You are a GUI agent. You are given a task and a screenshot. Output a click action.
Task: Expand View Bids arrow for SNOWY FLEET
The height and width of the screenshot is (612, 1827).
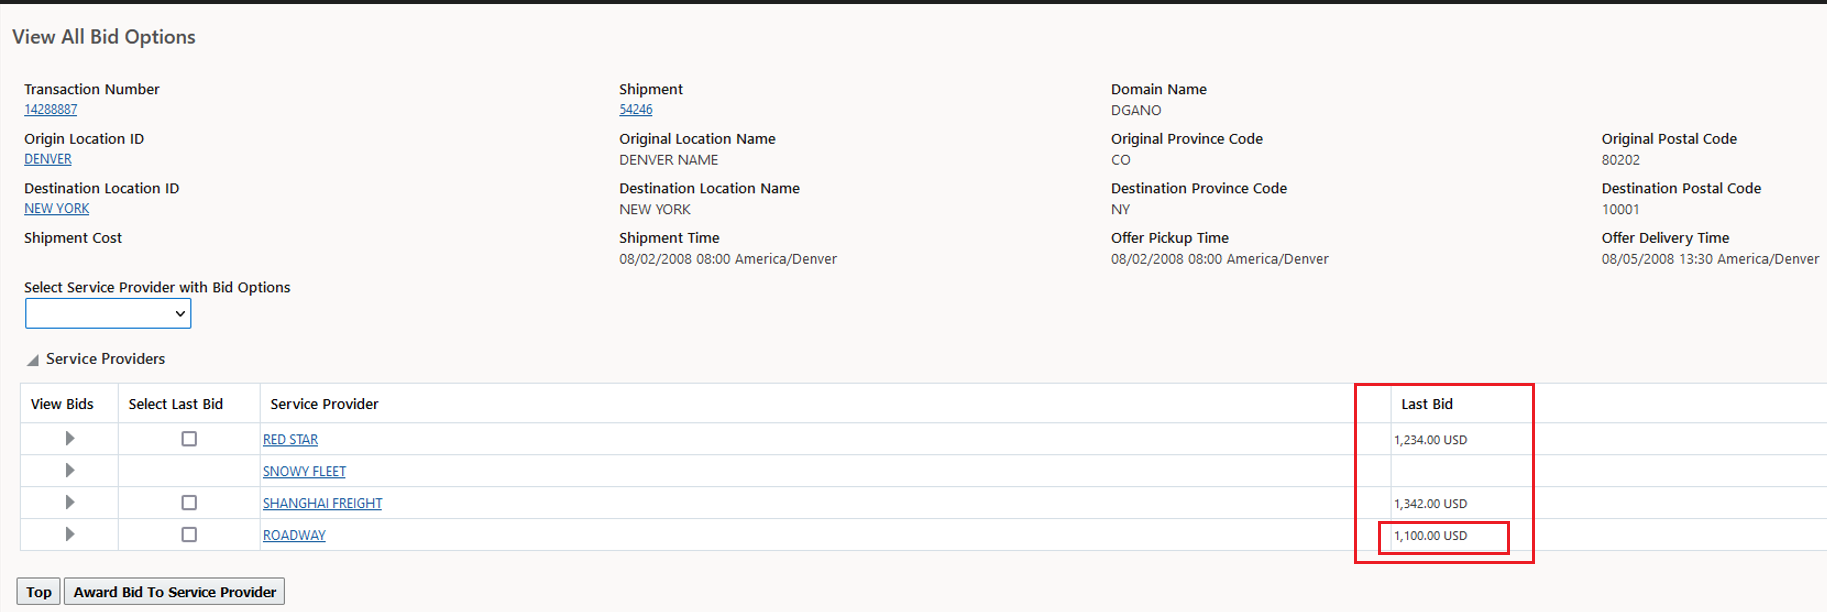(x=70, y=471)
